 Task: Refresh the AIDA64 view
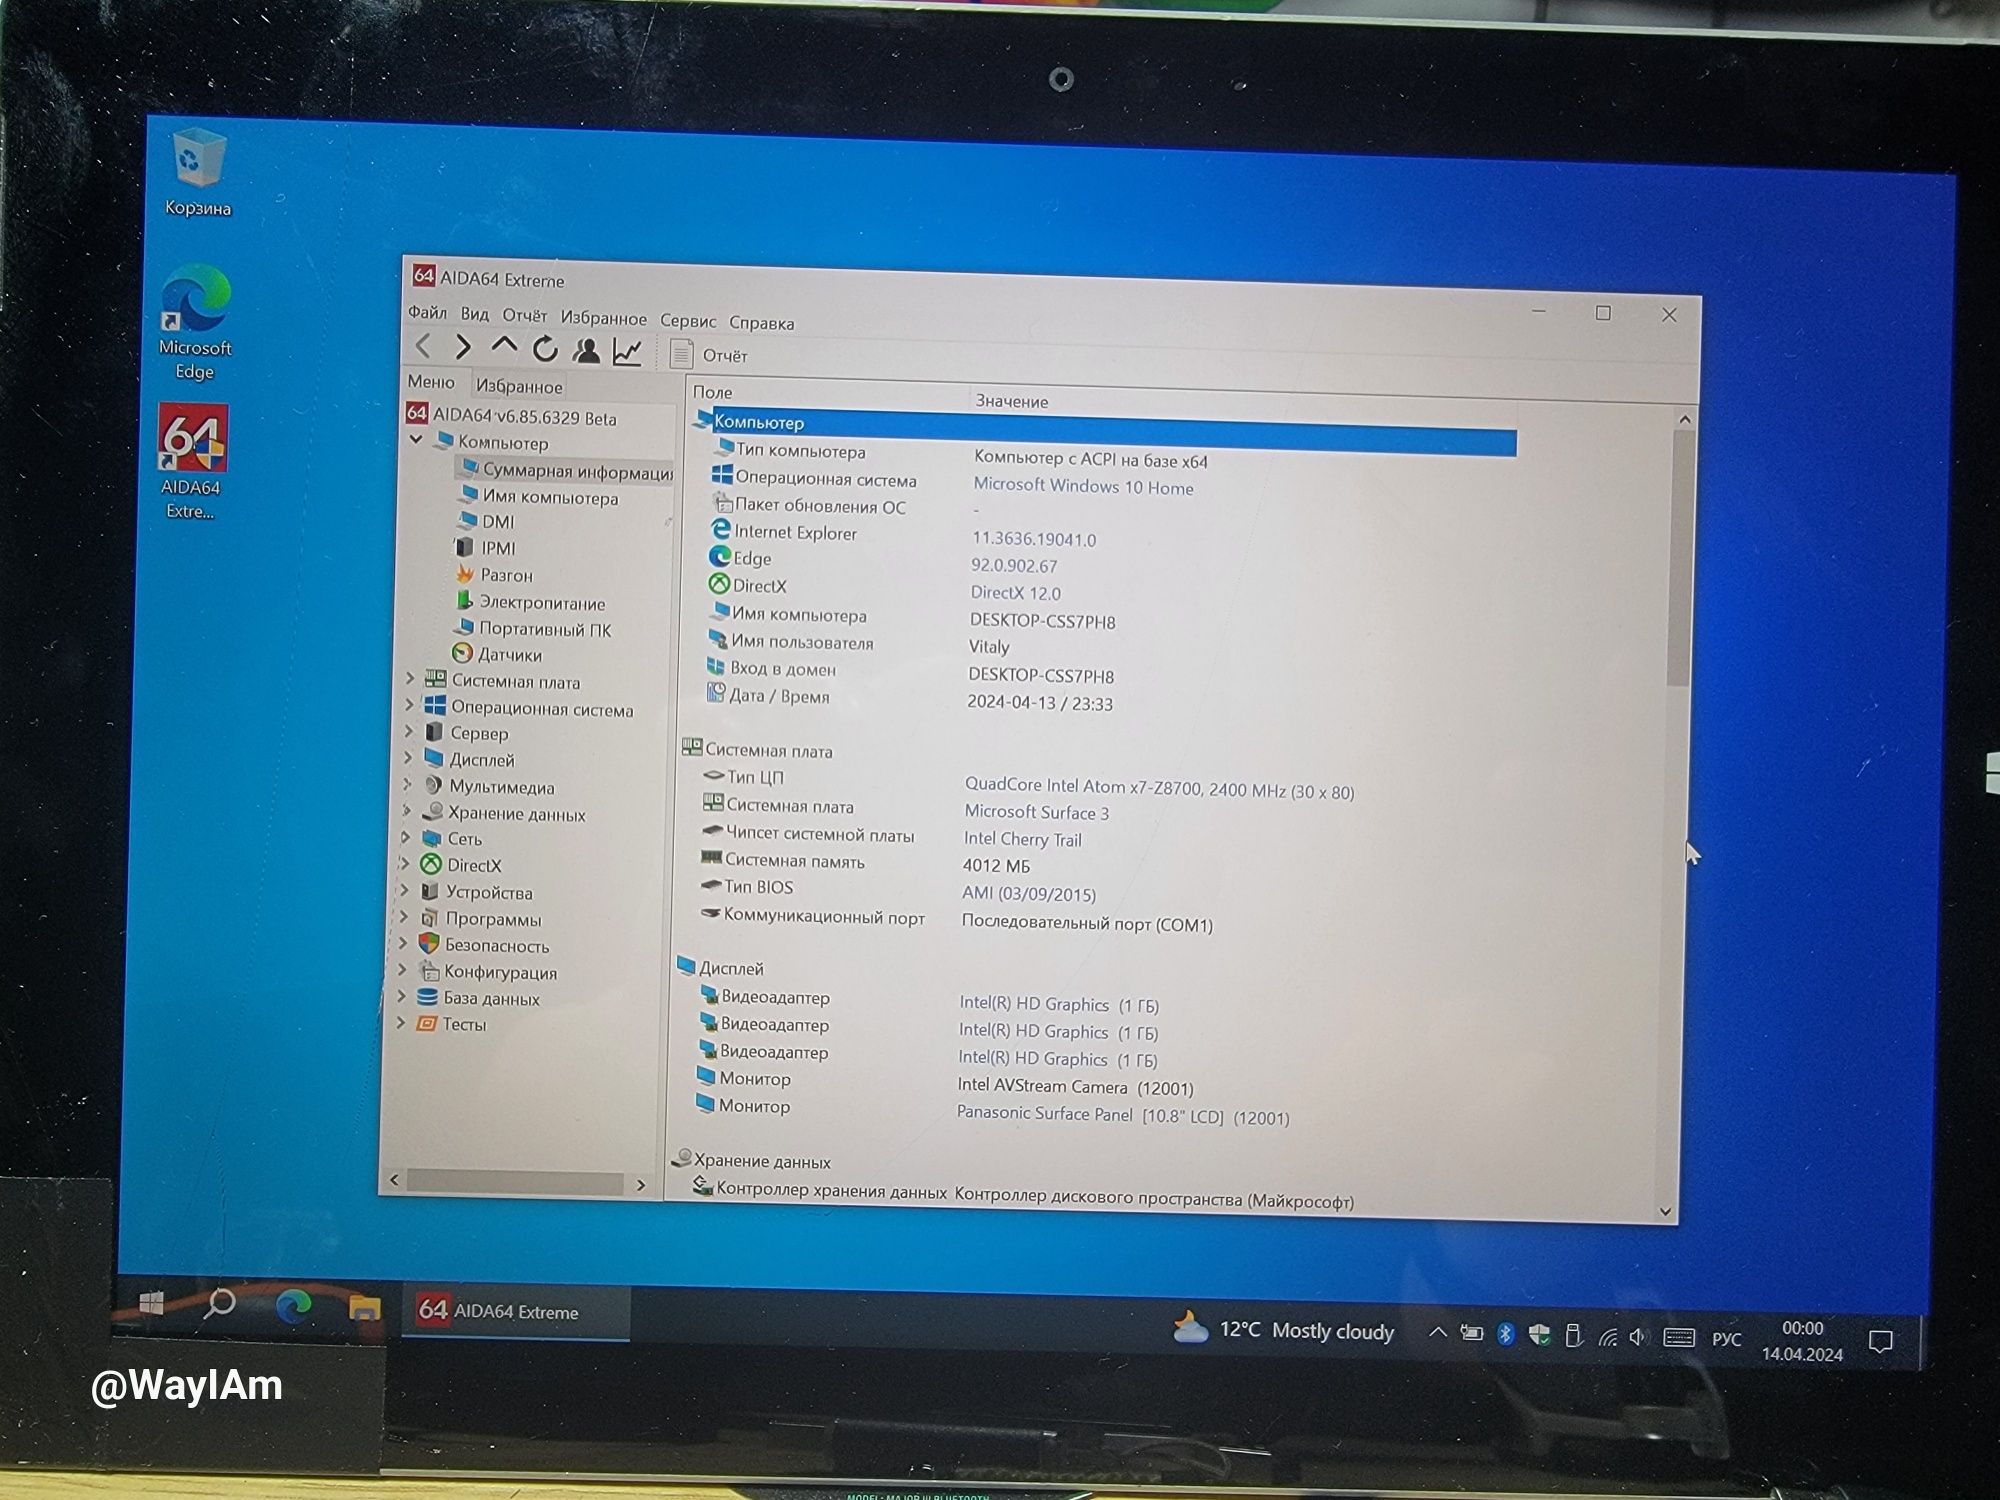545,349
